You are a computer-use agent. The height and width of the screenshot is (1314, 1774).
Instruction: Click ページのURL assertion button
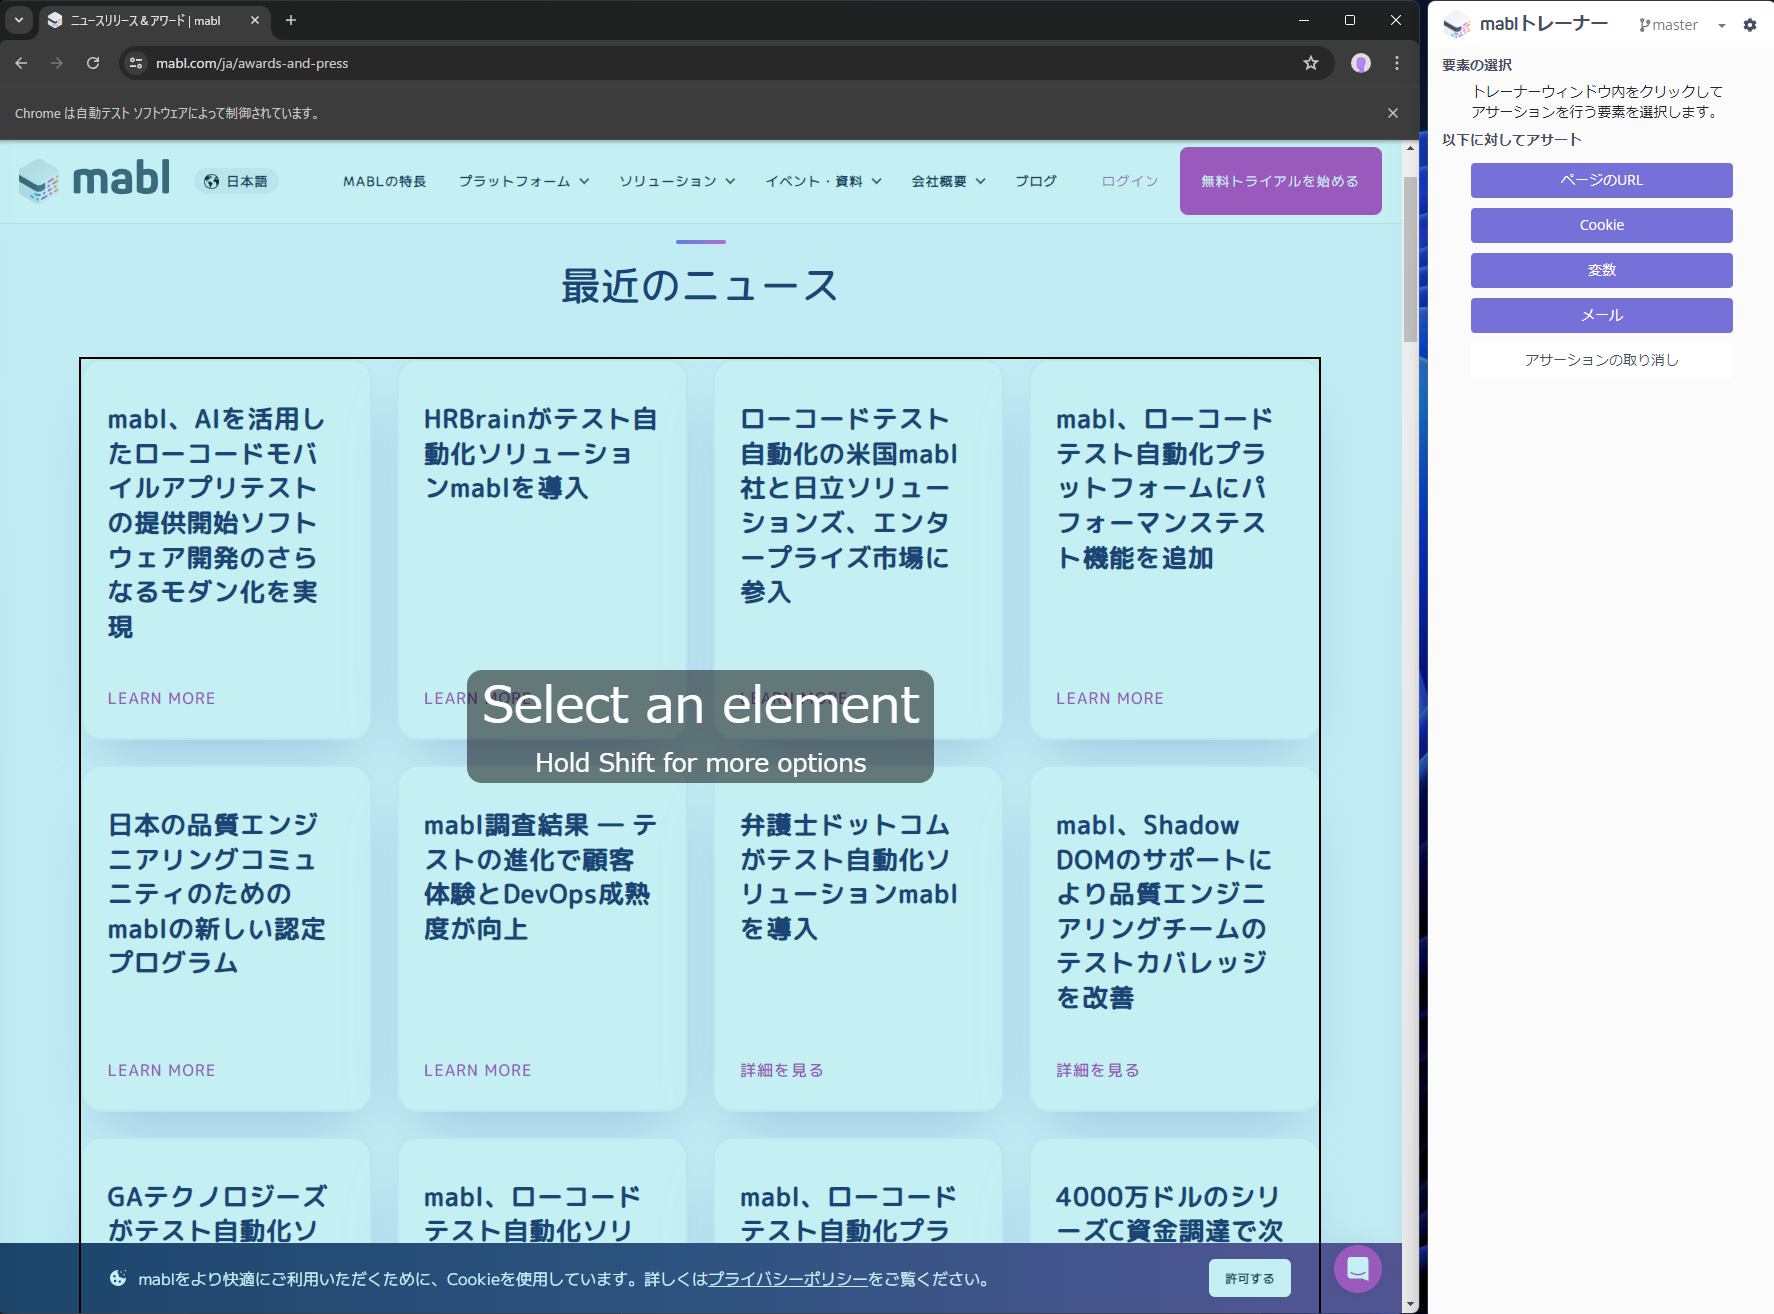[1601, 180]
